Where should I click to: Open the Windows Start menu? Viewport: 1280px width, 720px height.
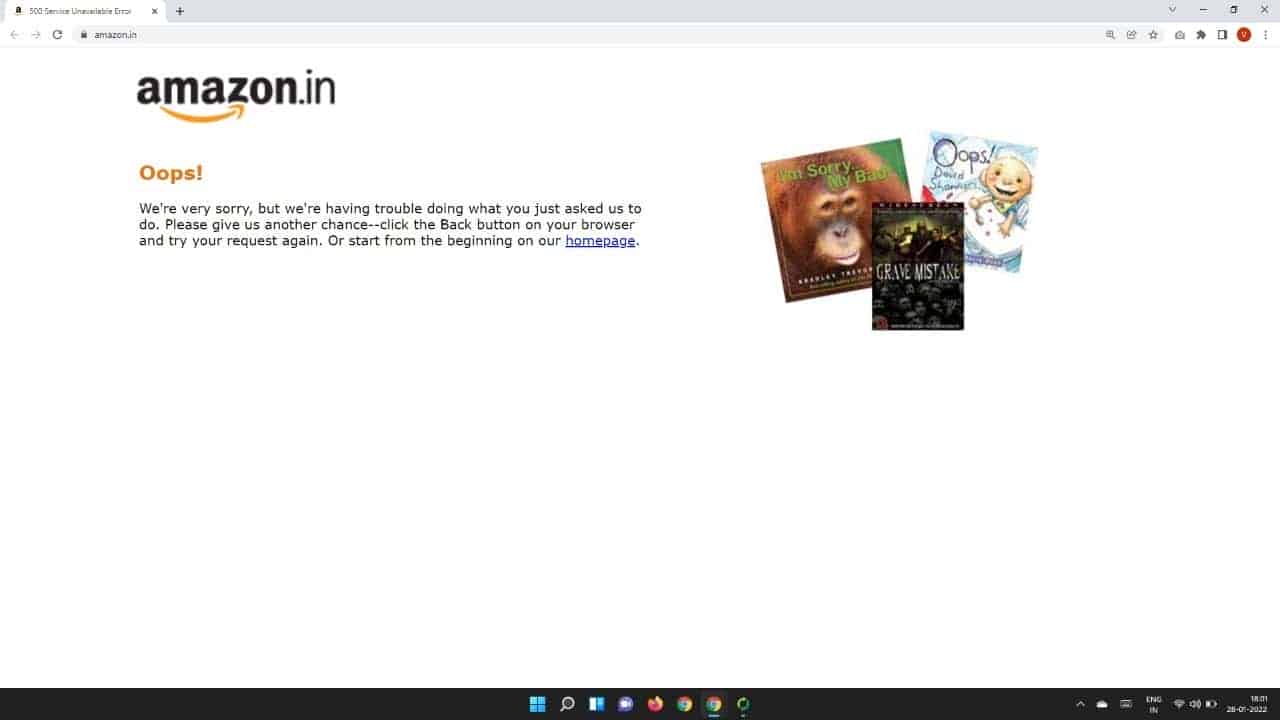pos(537,704)
